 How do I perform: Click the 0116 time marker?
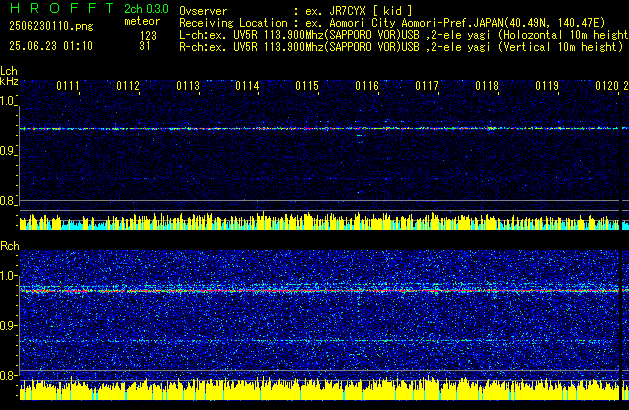(x=367, y=86)
